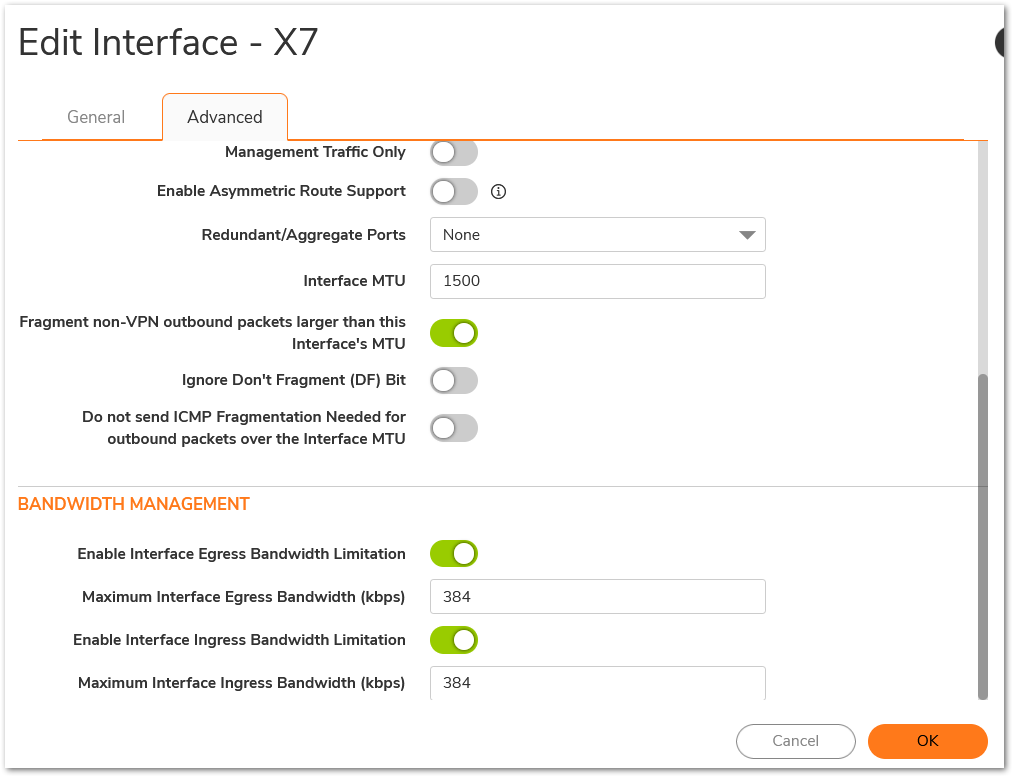Select the Advanced tab

click(225, 117)
